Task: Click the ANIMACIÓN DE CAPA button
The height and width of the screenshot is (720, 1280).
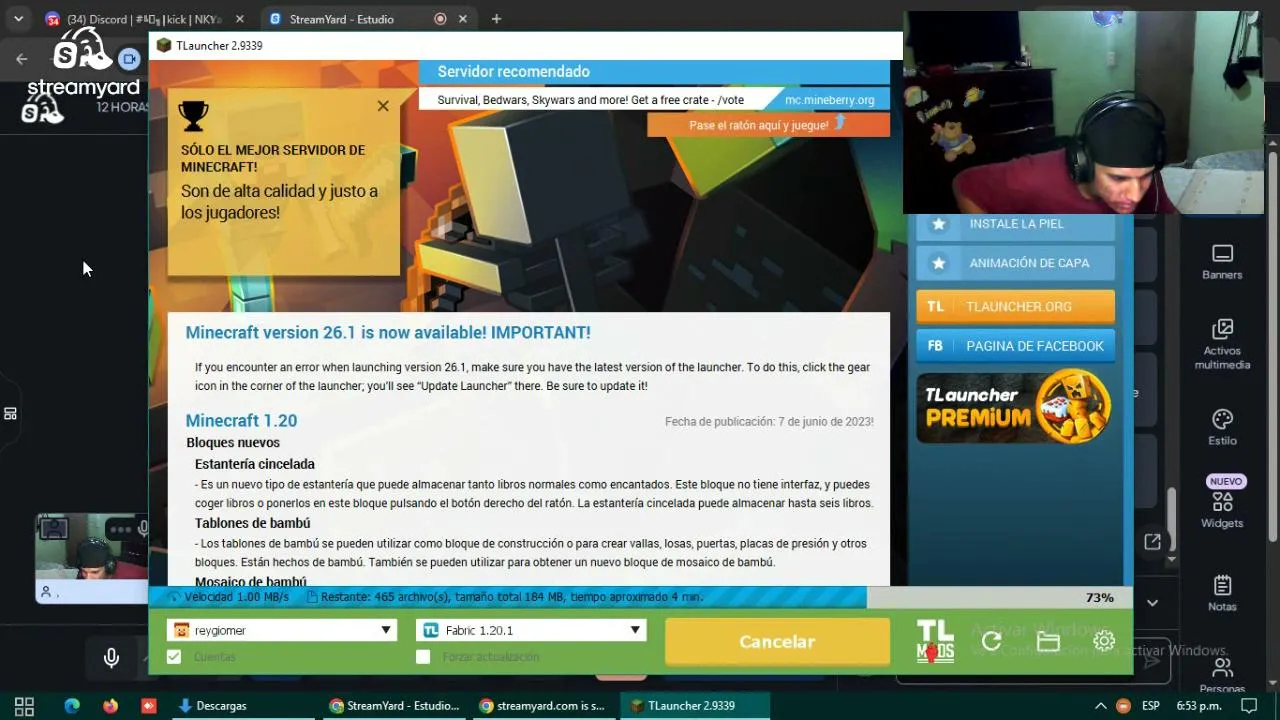Action: pos(1015,263)
